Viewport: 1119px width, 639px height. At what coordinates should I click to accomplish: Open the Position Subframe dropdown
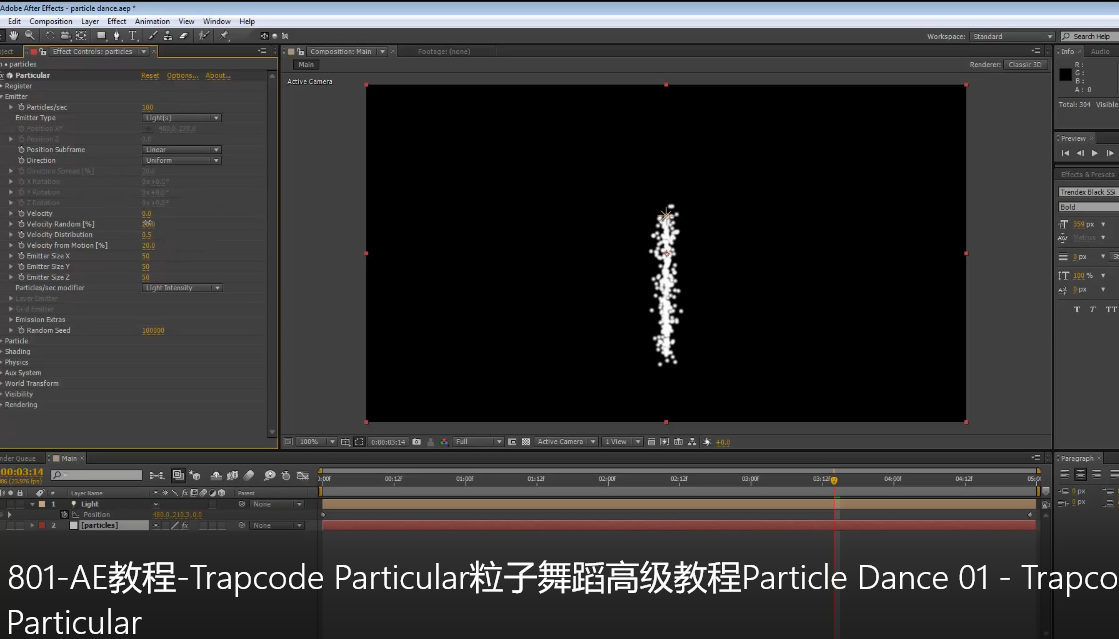tap(181, 150)
